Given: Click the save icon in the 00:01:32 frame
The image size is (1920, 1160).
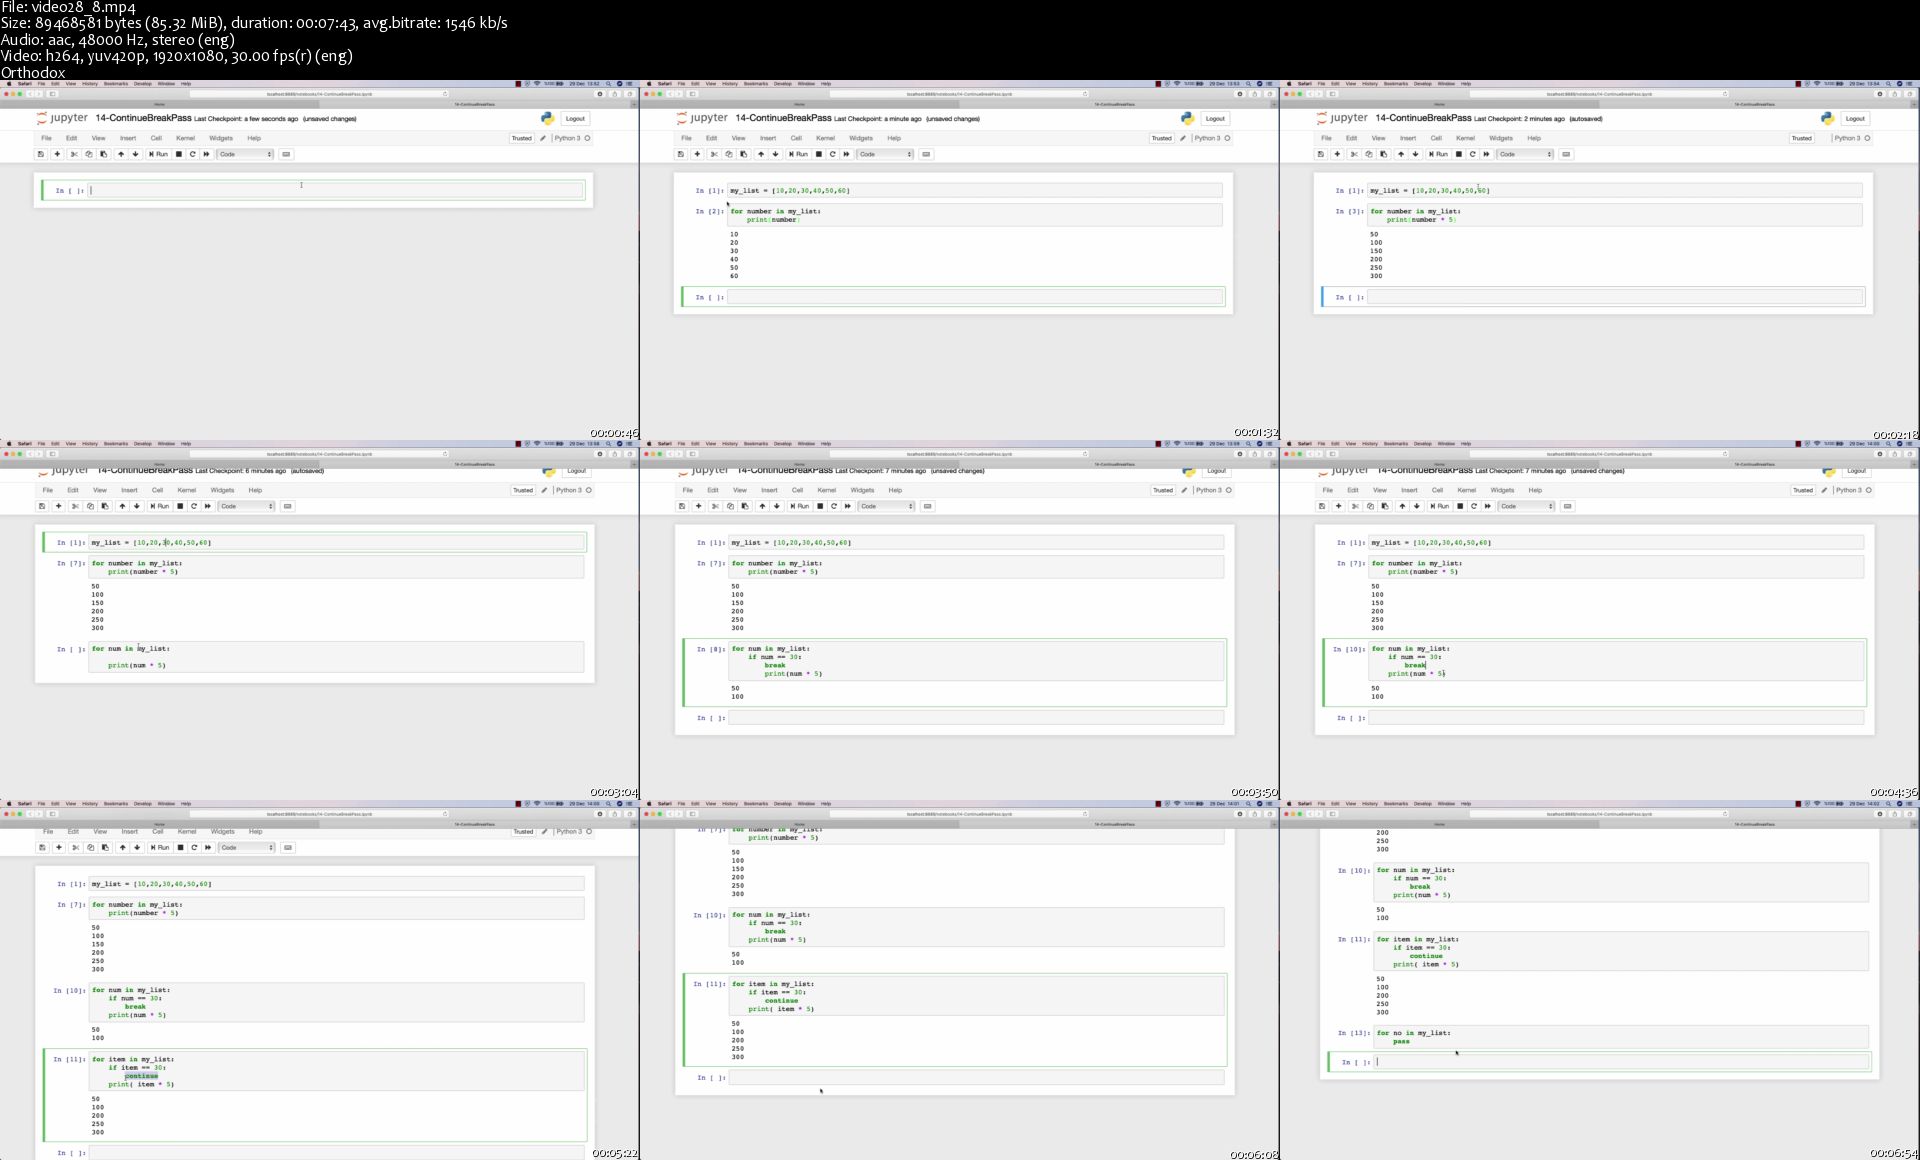Looking at the screenshot, I should tap(681, 154).
